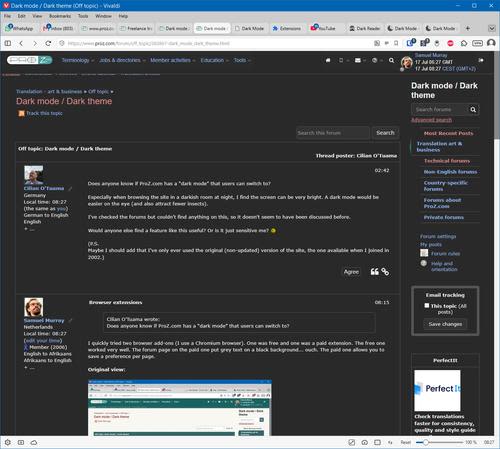
Task: Go back with the browser back arrow
Action: [x=21, y=43]
